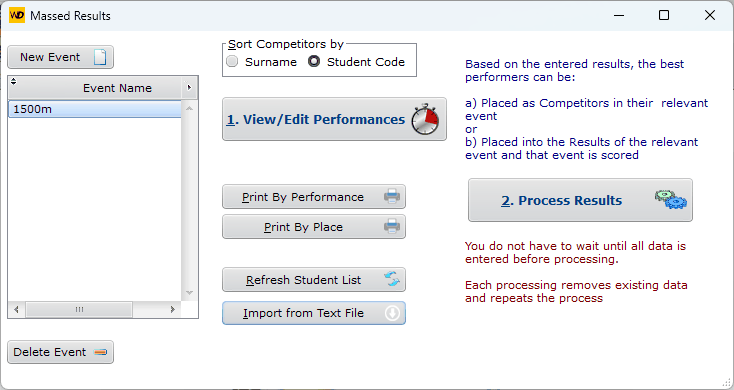The height and width of the screenshot is (390, 734).
Task: Click the horizontal scrollbar right arrow
Action: [x=173, y=309]
